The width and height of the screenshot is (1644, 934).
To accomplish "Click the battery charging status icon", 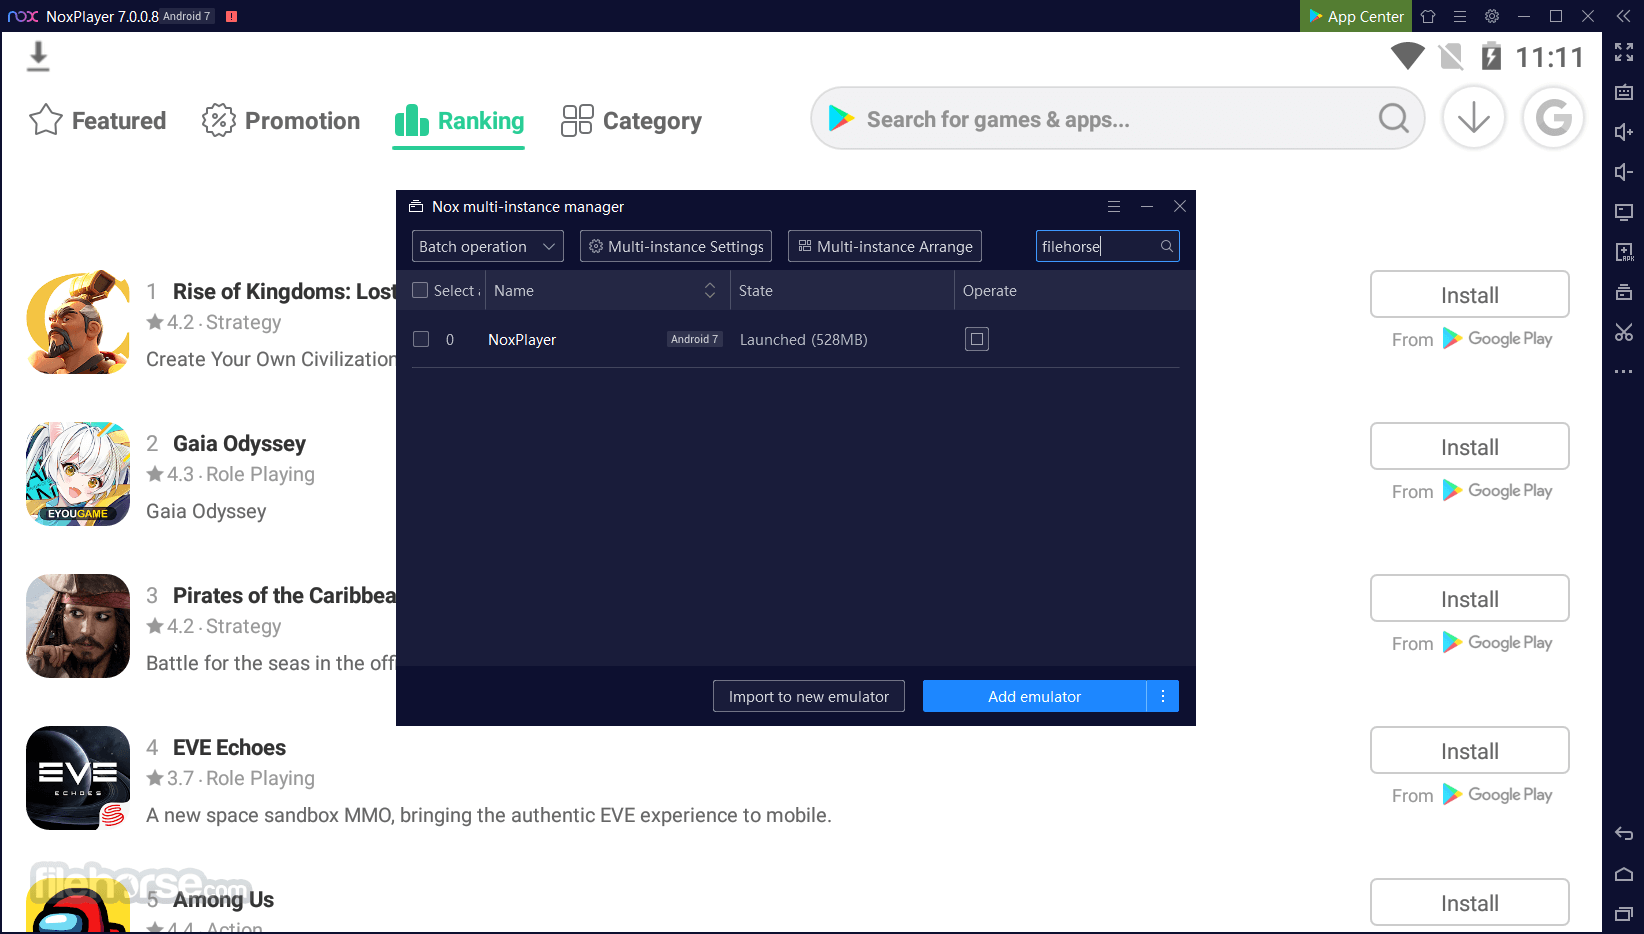I will [1491, 56].
